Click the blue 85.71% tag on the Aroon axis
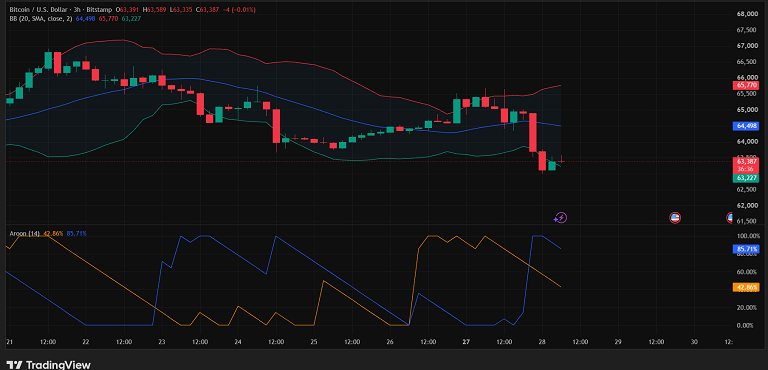This screenshot has height=370, width=768. coord(746,249)
